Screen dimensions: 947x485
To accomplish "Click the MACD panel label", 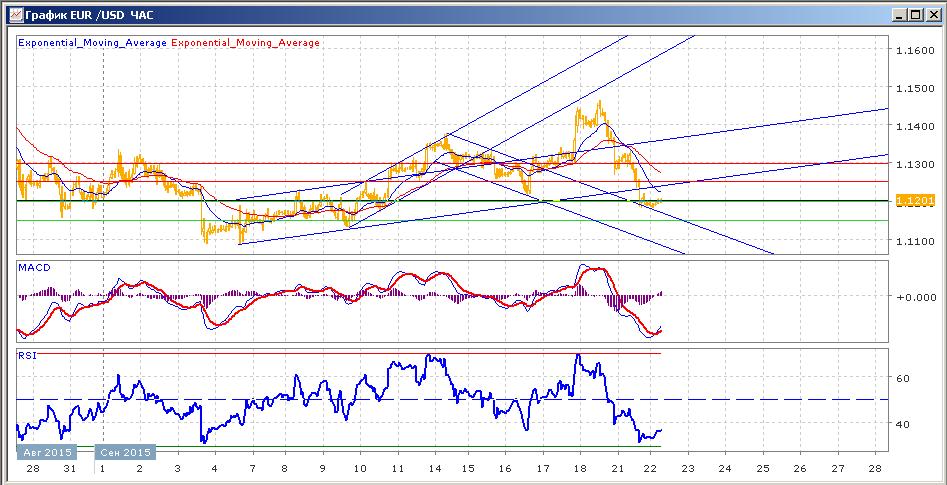I will [32, 267].
